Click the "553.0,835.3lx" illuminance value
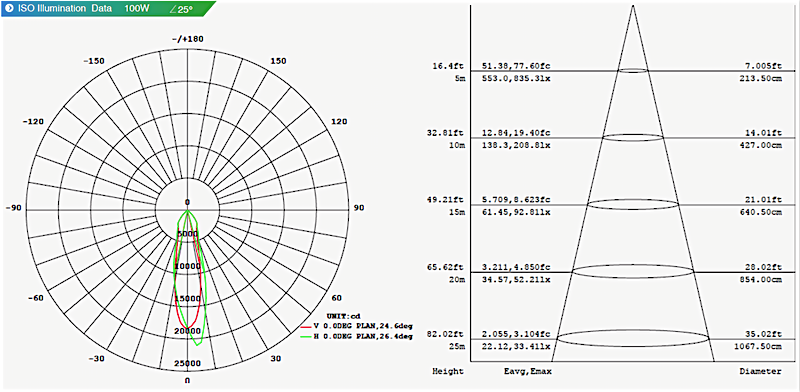This screenshot has height=392, width=800. click(516, 78)
